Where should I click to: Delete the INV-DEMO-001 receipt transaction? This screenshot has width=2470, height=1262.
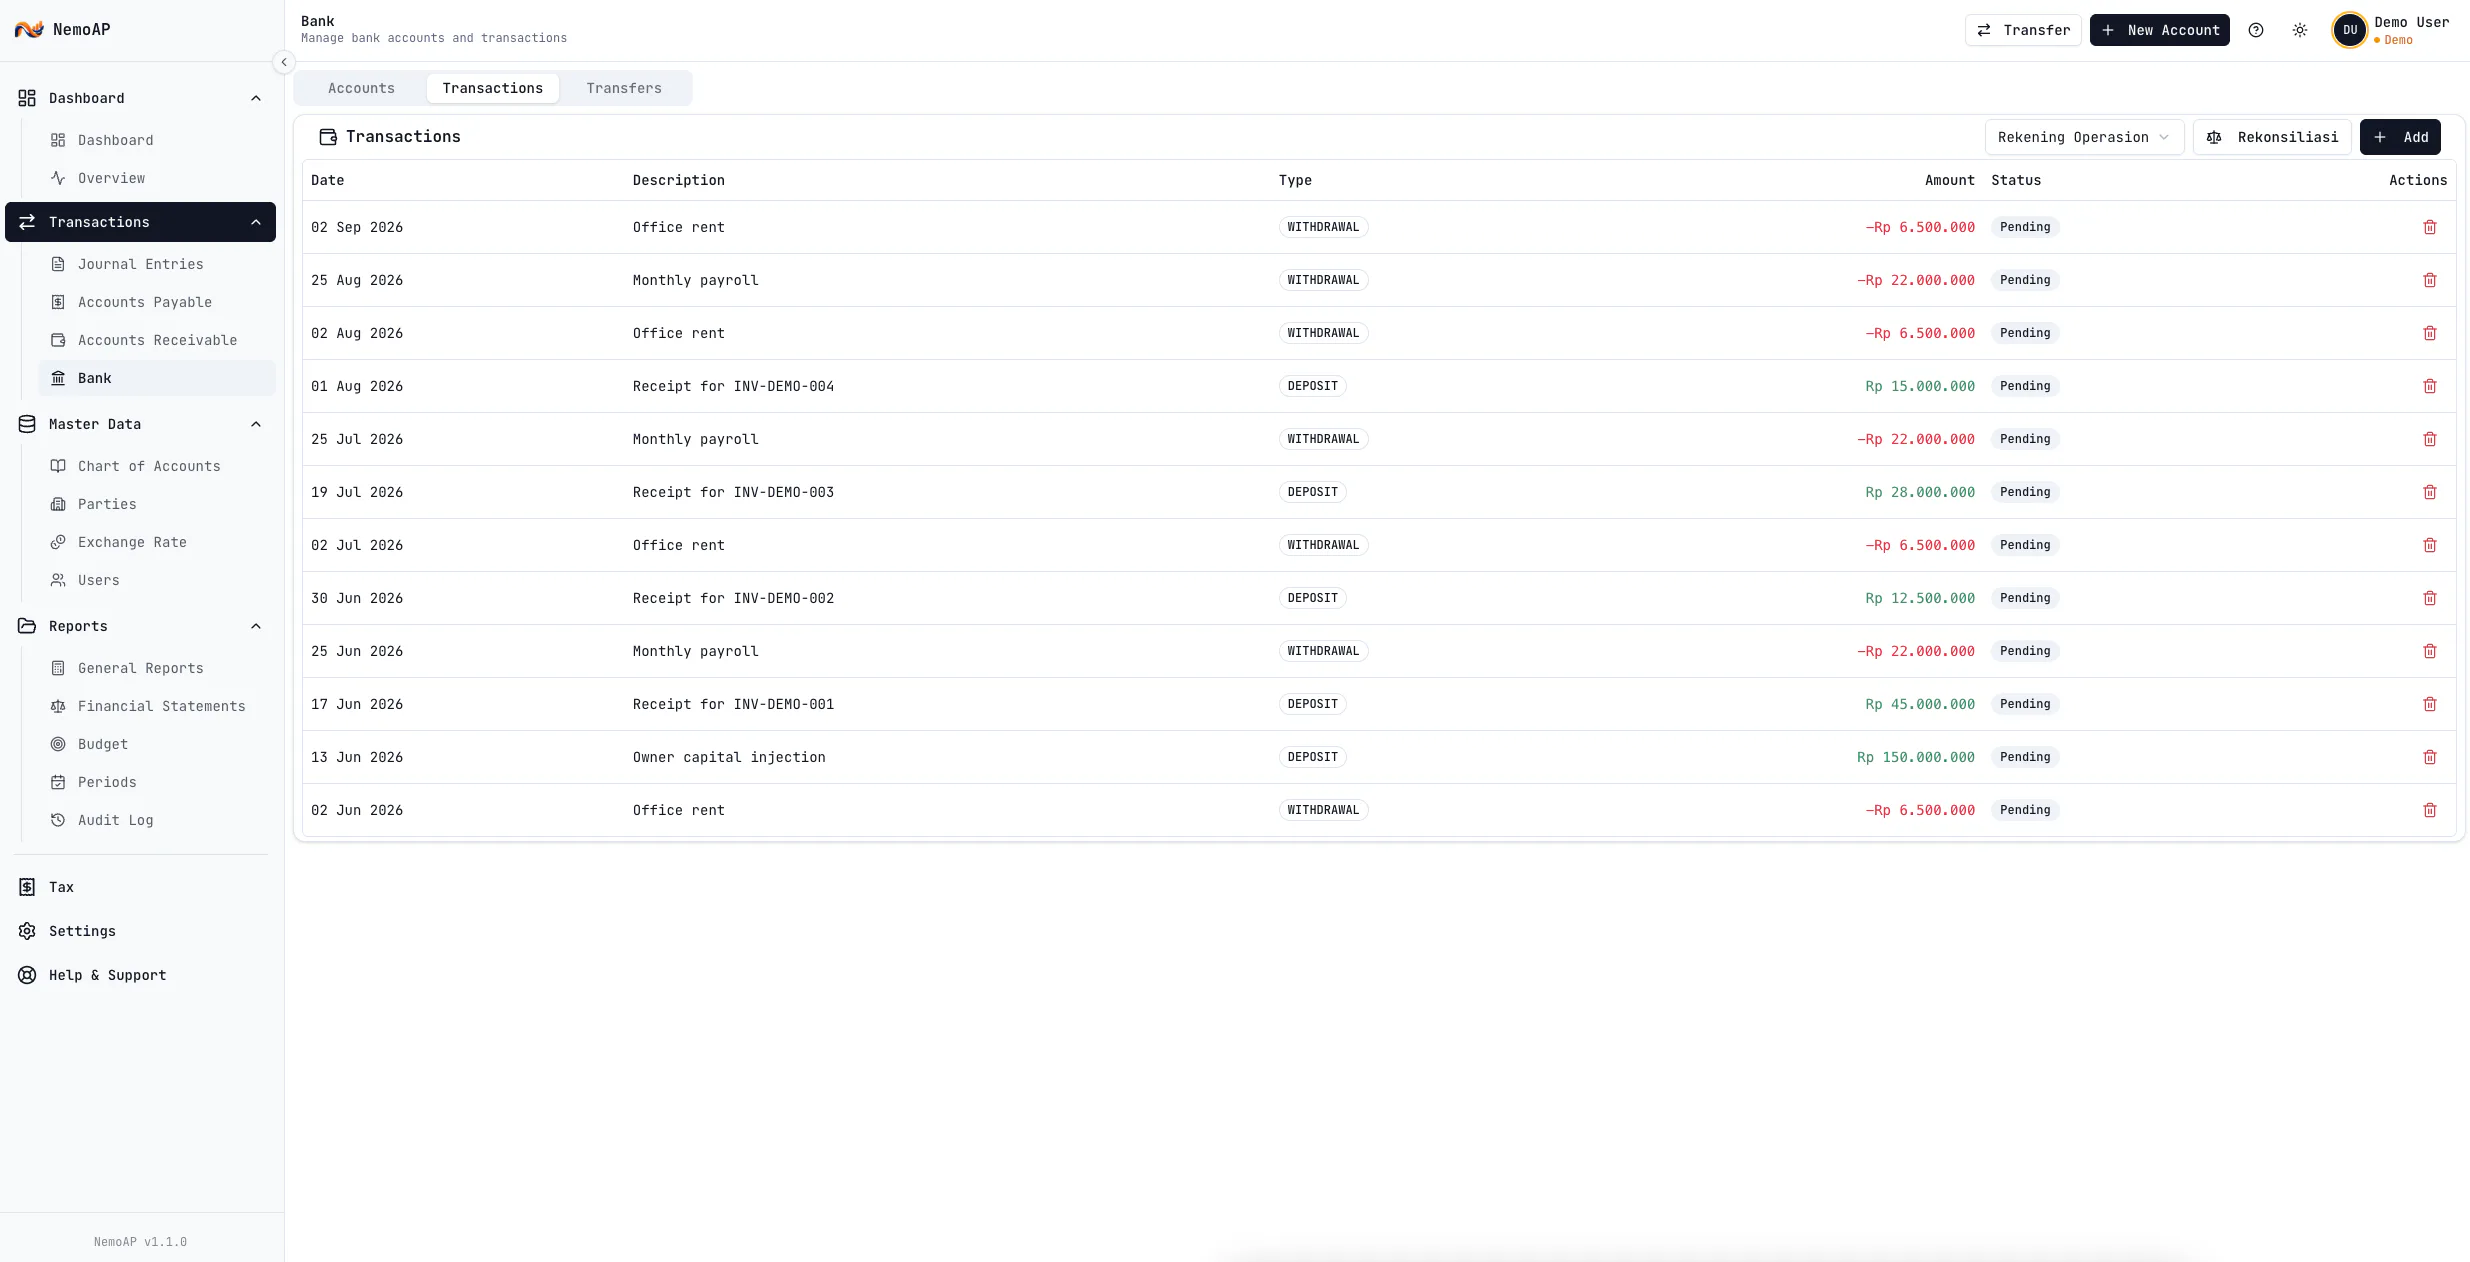(2429, 704)
